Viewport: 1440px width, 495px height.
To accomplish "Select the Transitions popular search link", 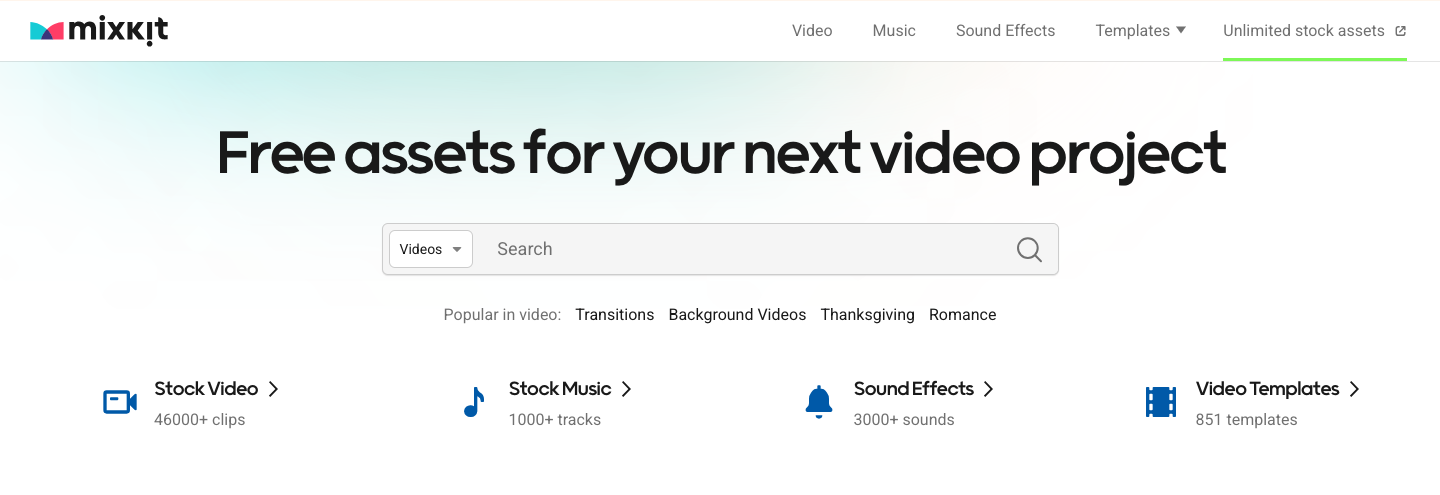I will click(x=614, y=315).
